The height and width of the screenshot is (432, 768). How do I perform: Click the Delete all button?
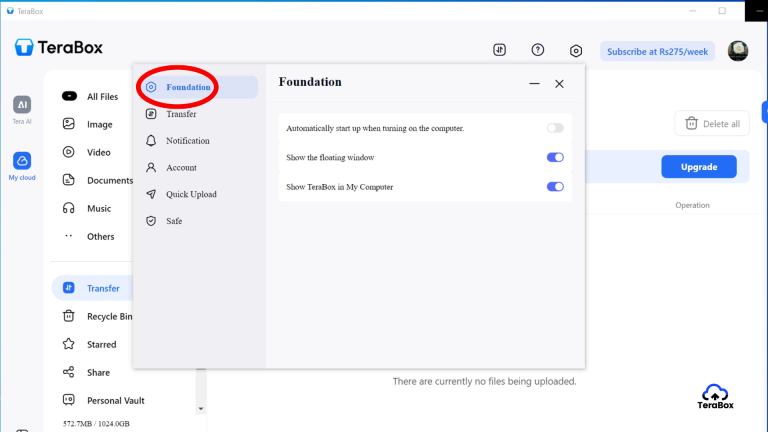tap(712, 123)
